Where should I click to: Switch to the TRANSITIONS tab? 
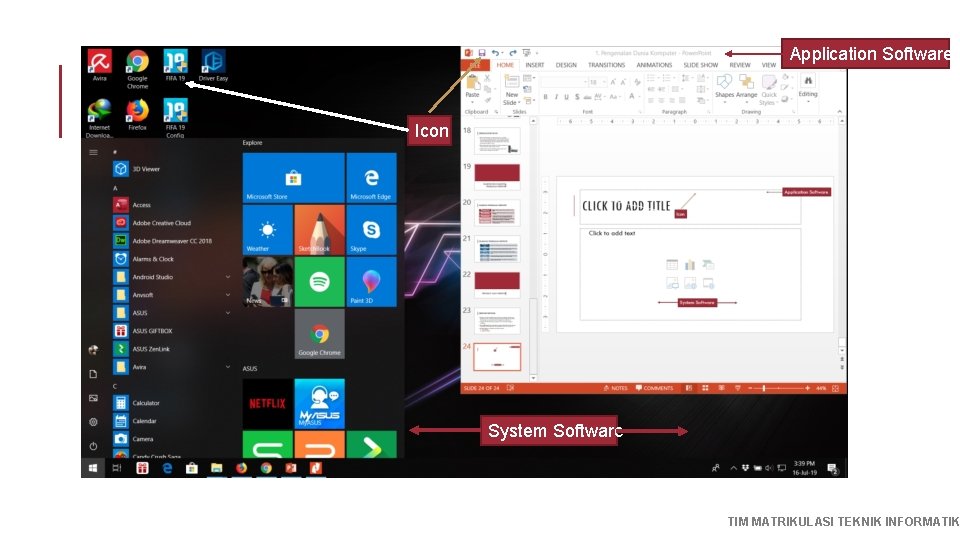[606, 65]
